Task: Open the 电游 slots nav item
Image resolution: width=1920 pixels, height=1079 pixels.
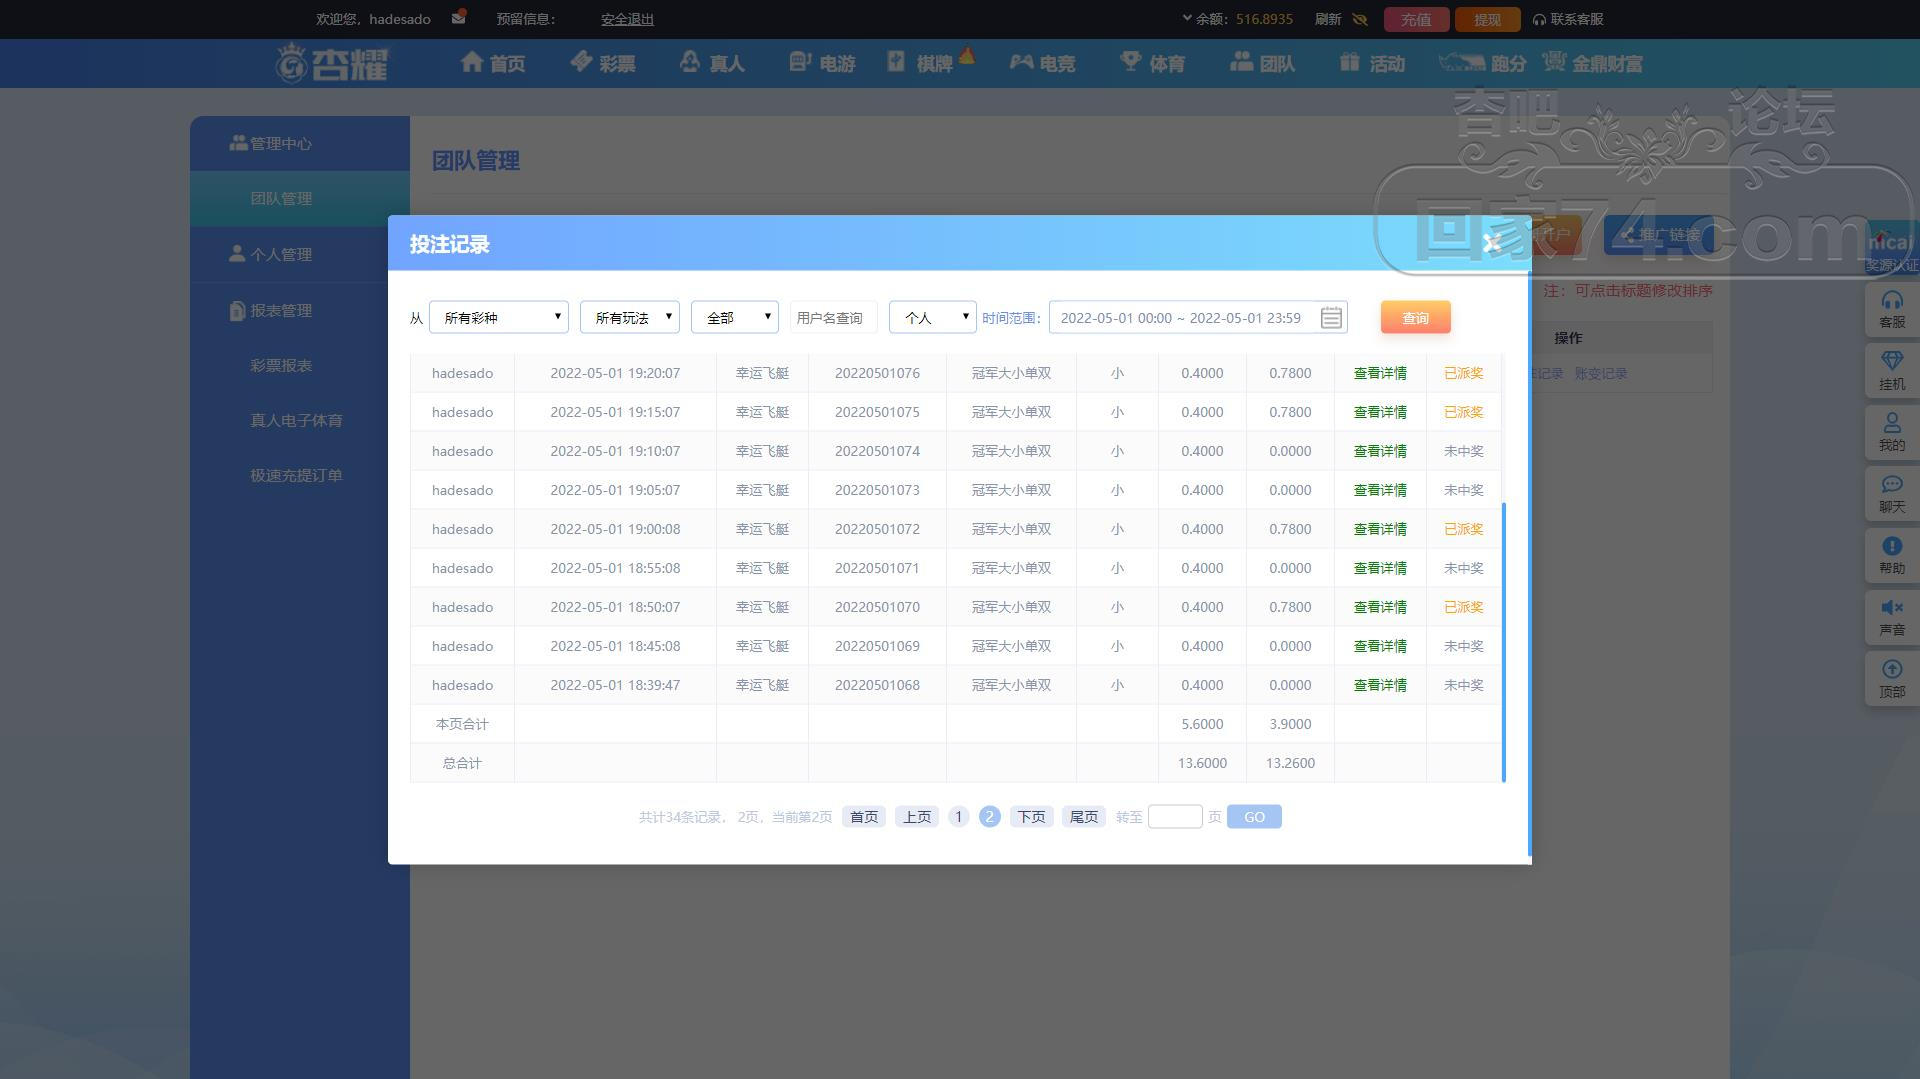Action: 822,63
